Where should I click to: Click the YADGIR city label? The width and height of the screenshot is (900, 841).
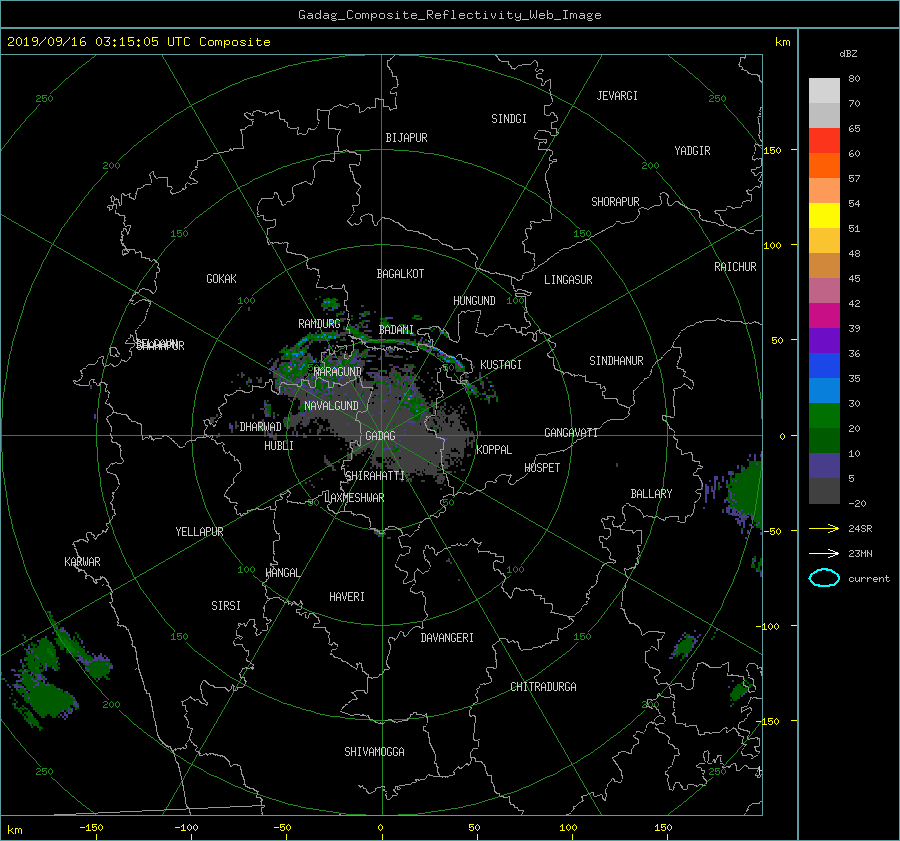coord(692,151)
